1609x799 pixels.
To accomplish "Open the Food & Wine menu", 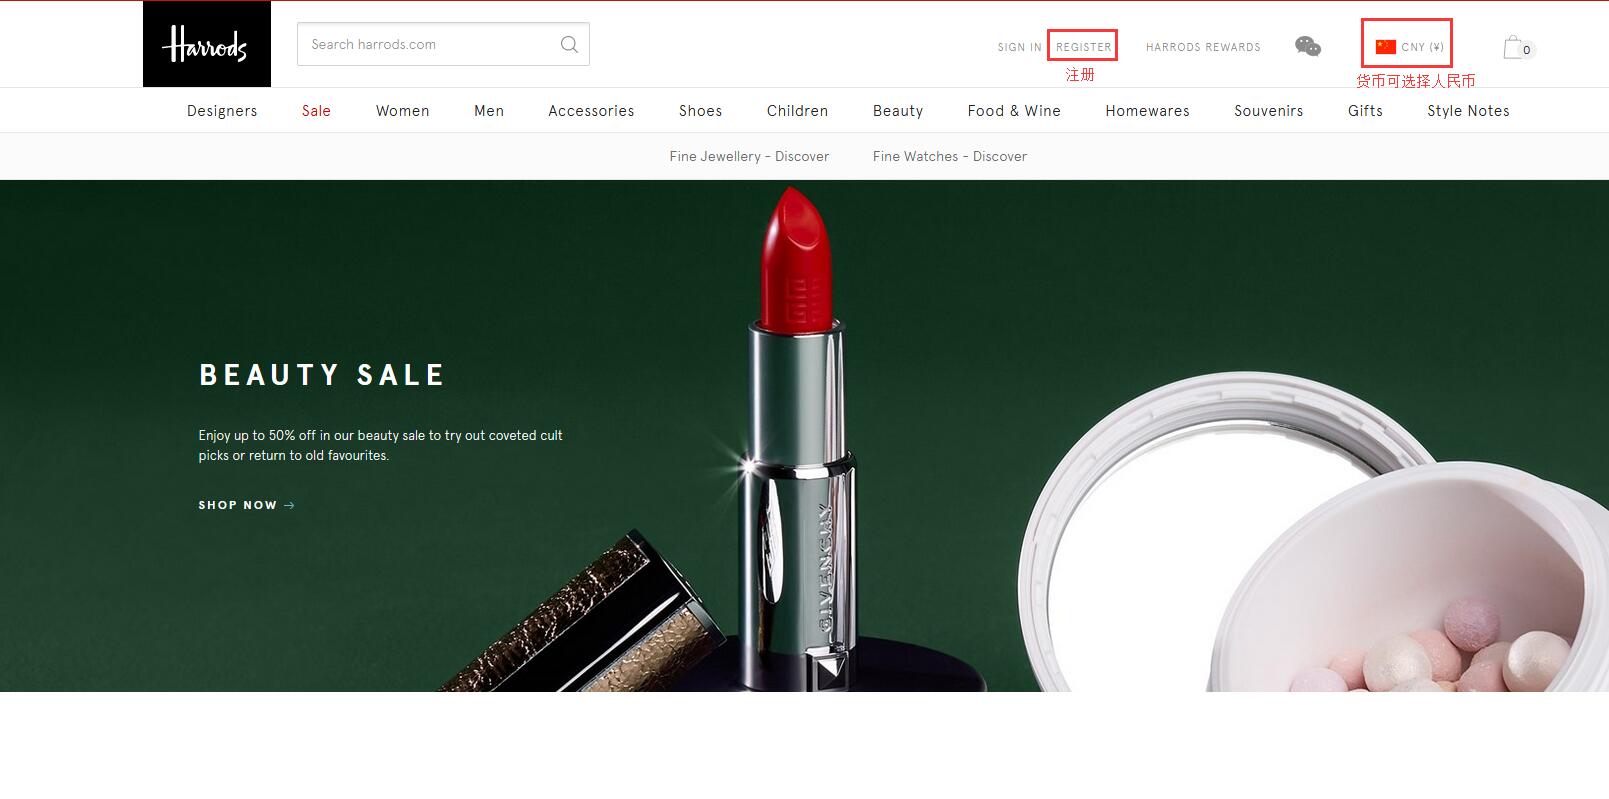I will tap(1014, 111).
